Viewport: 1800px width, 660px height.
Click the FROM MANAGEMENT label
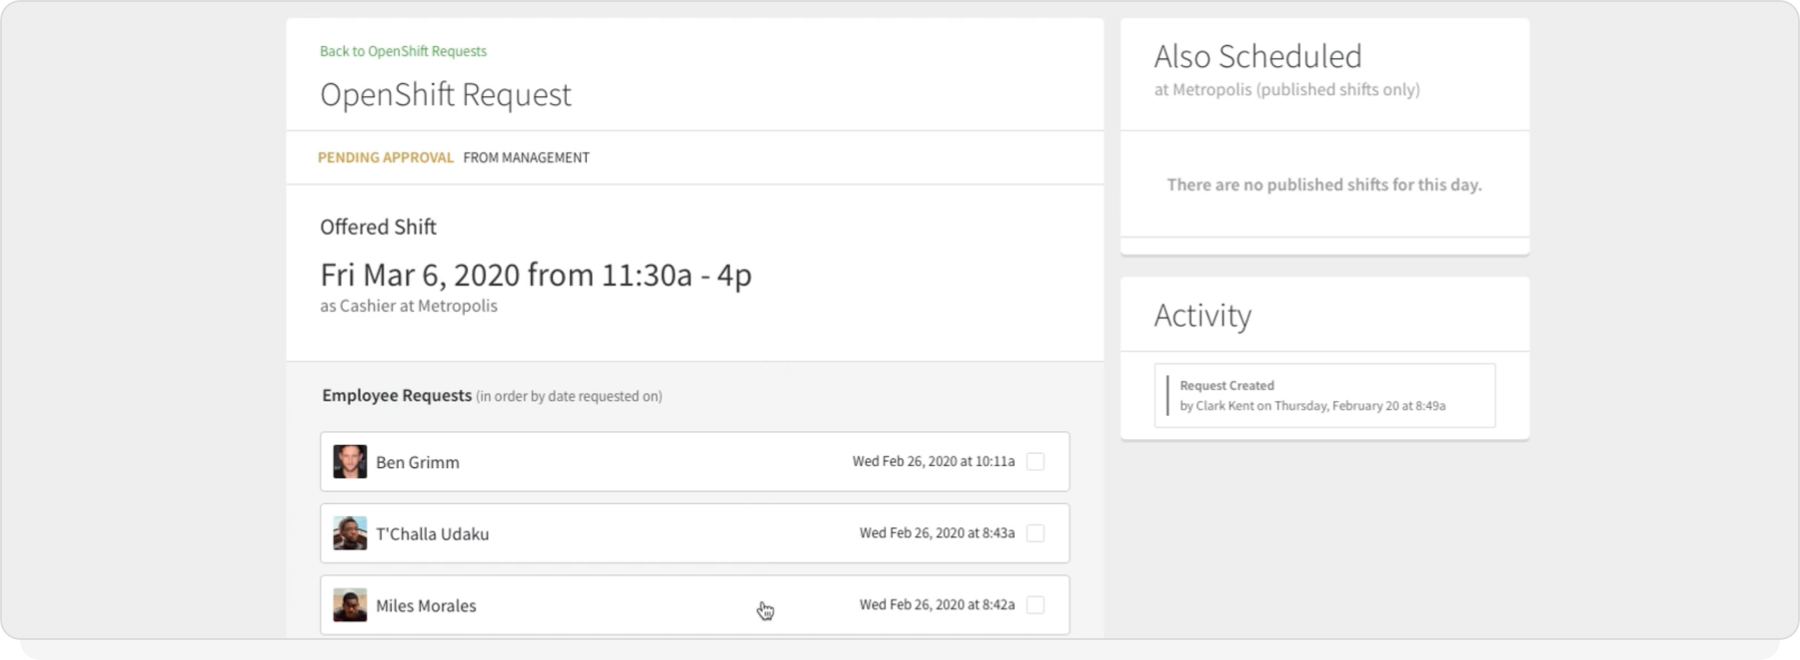(x=526, y=157)
